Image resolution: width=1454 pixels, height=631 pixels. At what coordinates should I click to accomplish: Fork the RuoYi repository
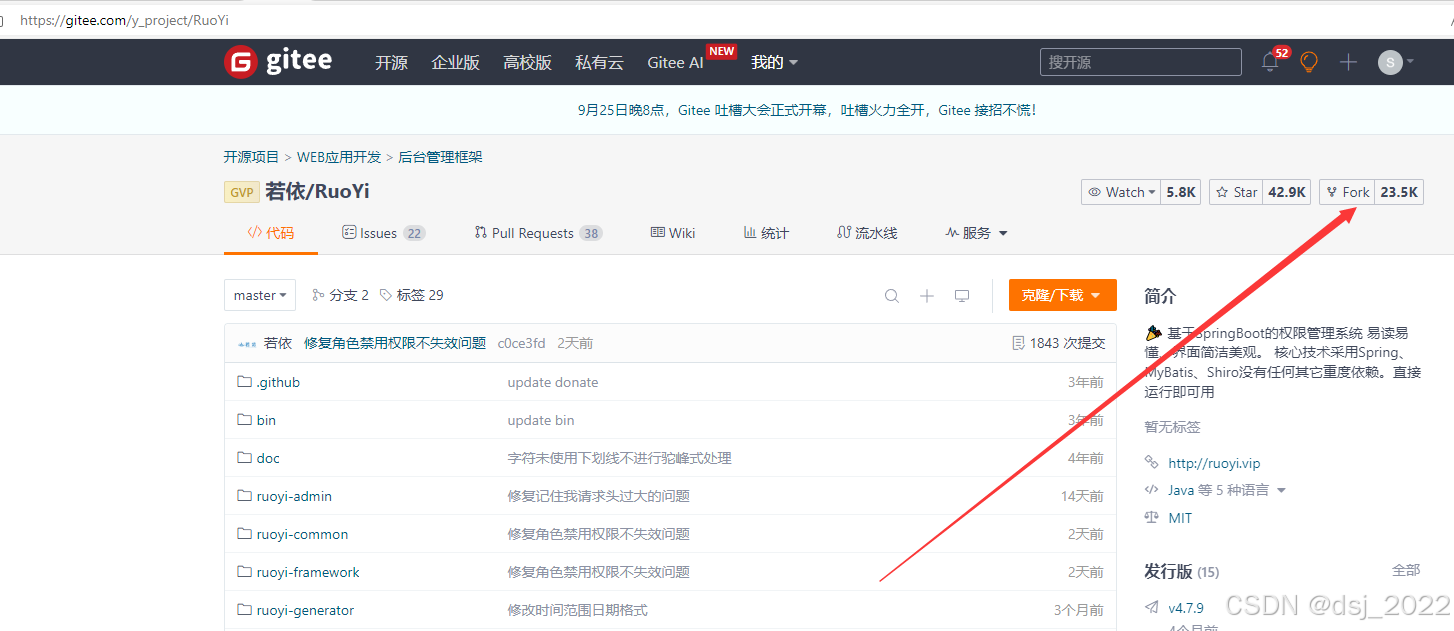coord(1347,192)
